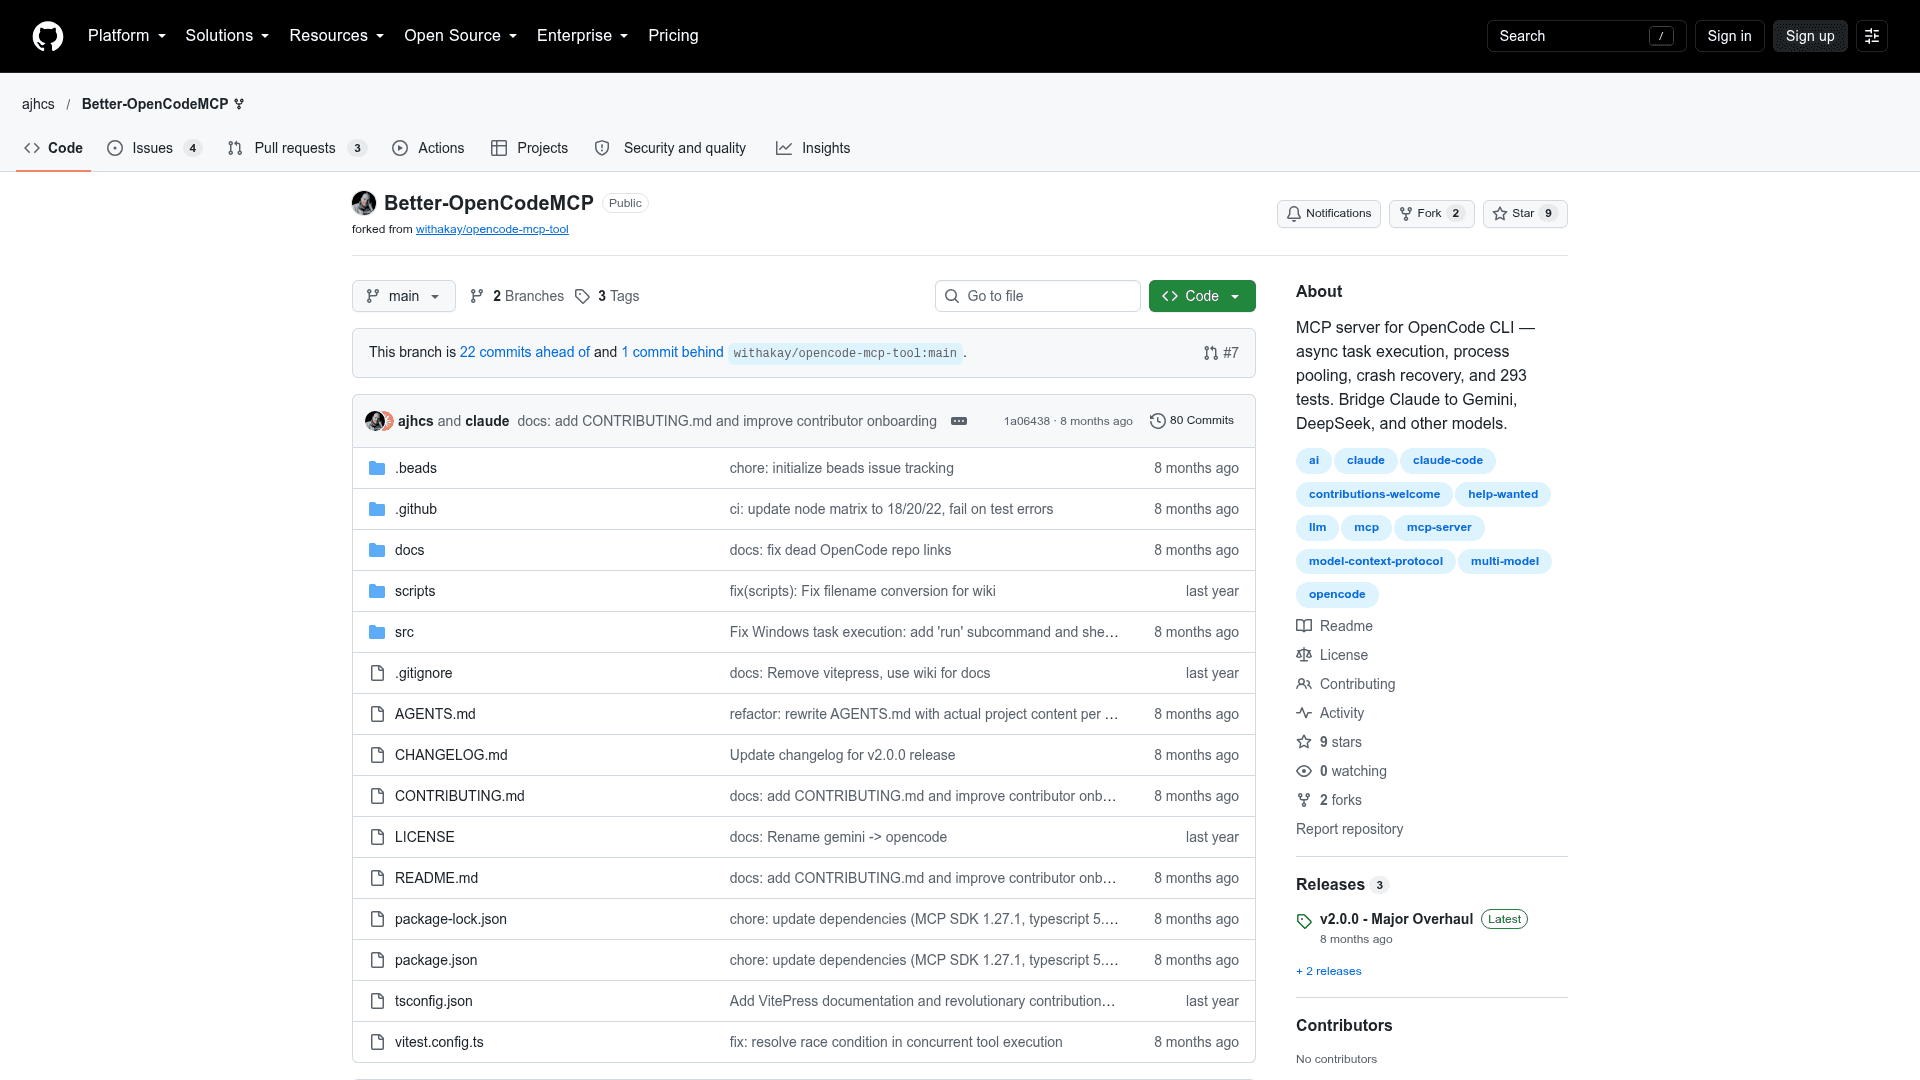1920x1080 pixels.
Task: Open the Open Source dropdown
Action: (461, 36)
